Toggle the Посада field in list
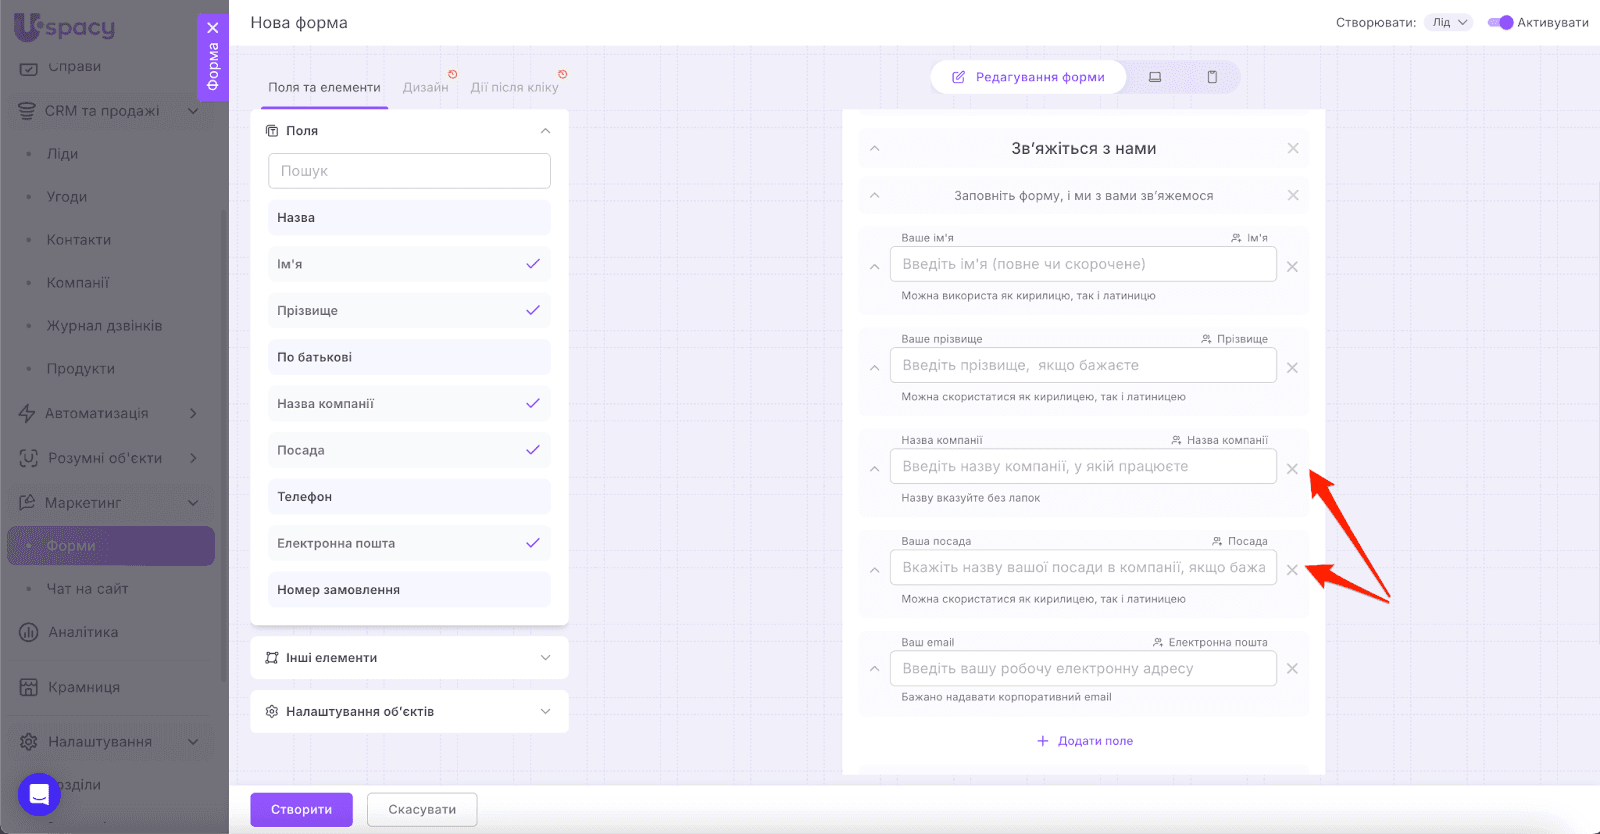This screenshot has height=834, width=1600. [409, 450]
